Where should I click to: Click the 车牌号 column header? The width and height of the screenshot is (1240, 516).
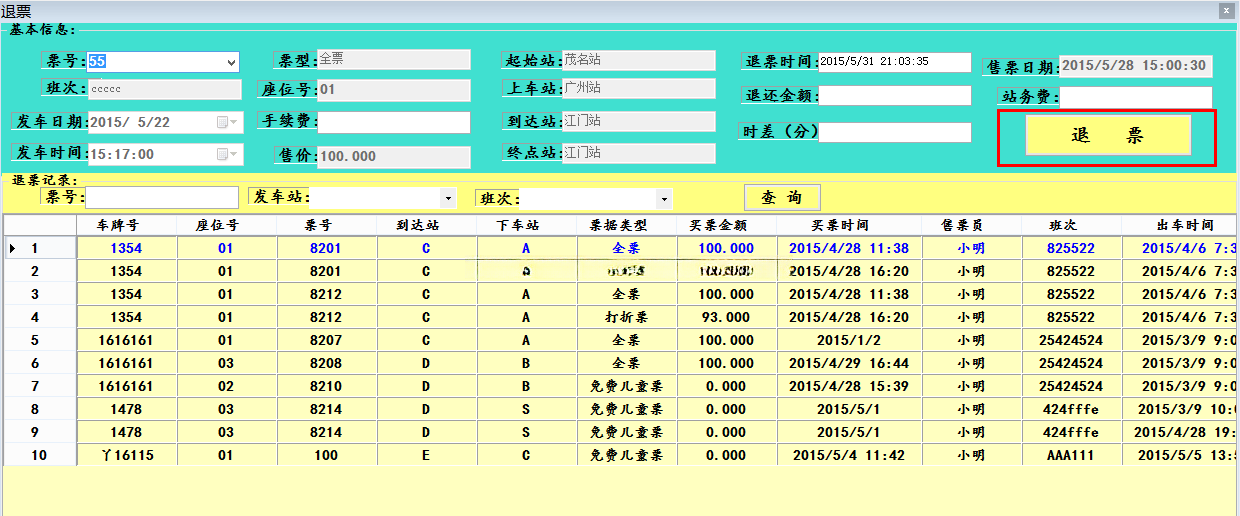(127, 225)
